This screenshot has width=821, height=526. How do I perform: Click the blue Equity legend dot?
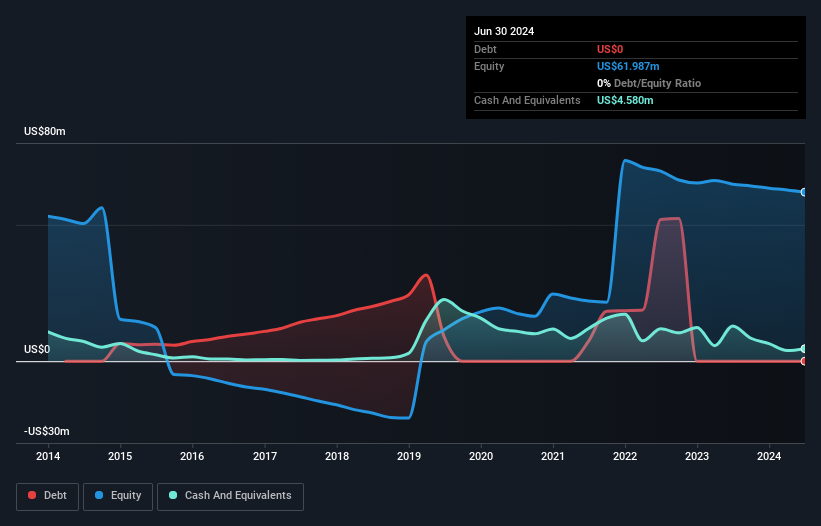point(99,495)
